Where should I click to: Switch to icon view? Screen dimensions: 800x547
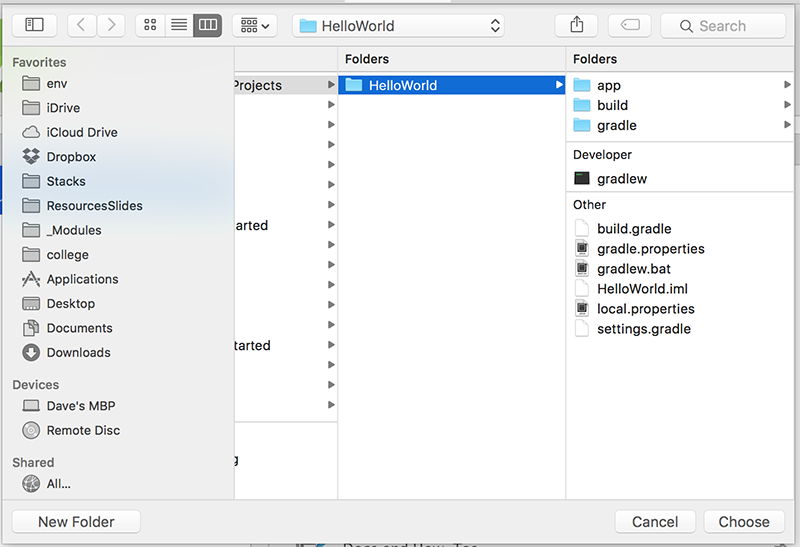pyautogui.click(x=150, y=25)
